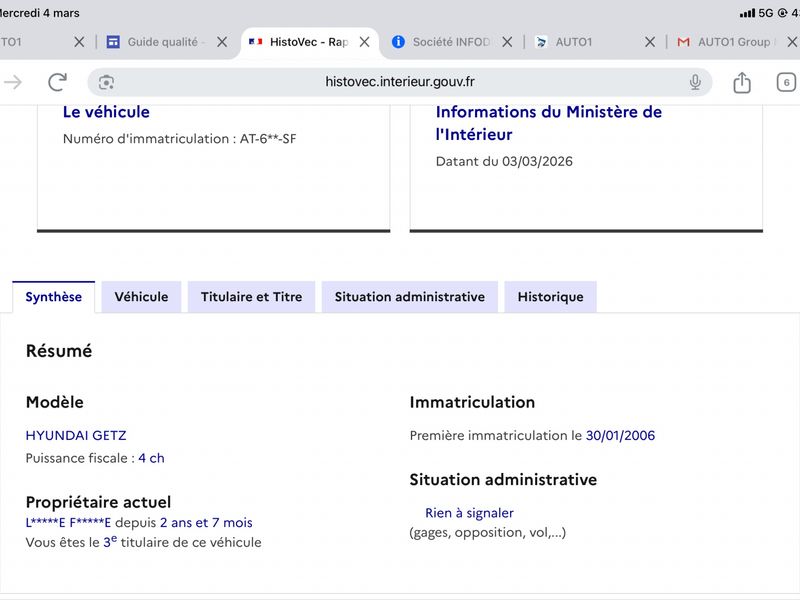Image resolution: width=800 pixels, height=600 pixels.
Task: Close the Guide qualité tab
Action: point(222,42)
